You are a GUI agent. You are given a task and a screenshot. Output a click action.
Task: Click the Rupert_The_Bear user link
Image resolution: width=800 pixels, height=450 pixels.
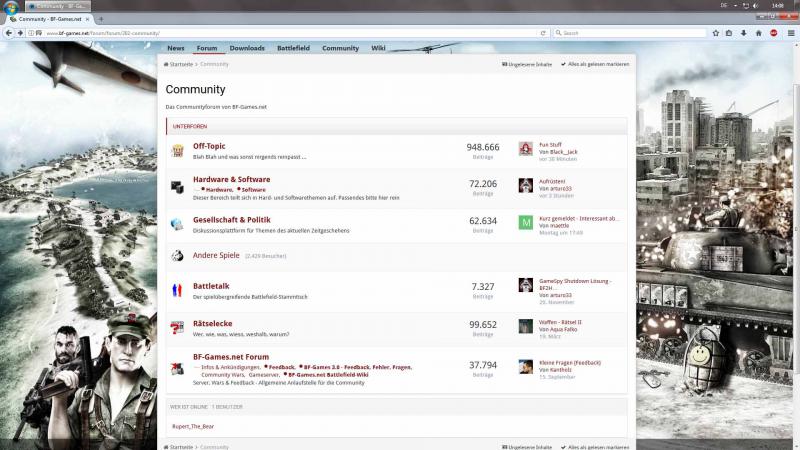[x=193, y=427]
